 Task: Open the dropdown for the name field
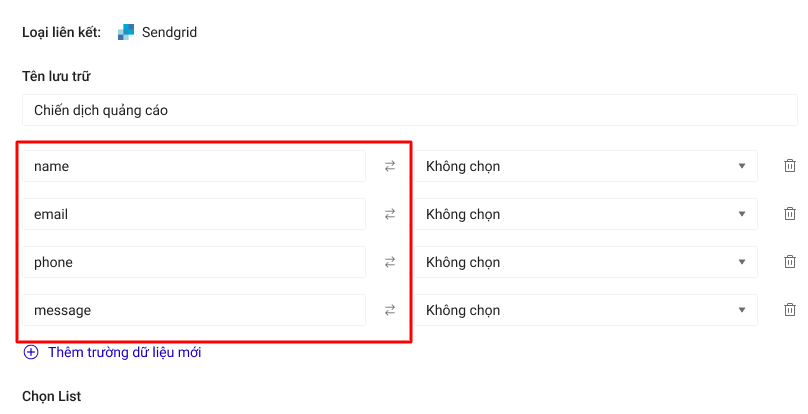tap(586, 166)
